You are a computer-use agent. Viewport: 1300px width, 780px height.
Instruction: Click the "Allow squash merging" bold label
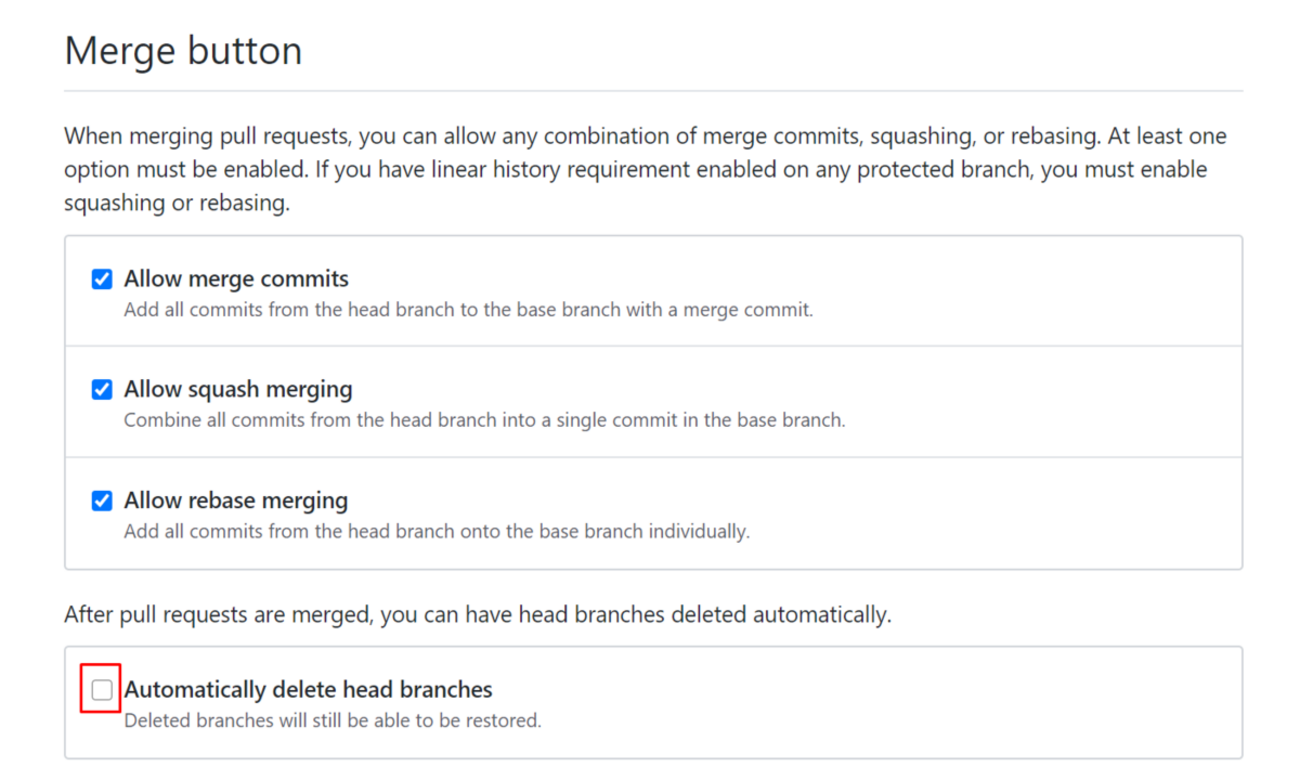(x=238, y=389)
